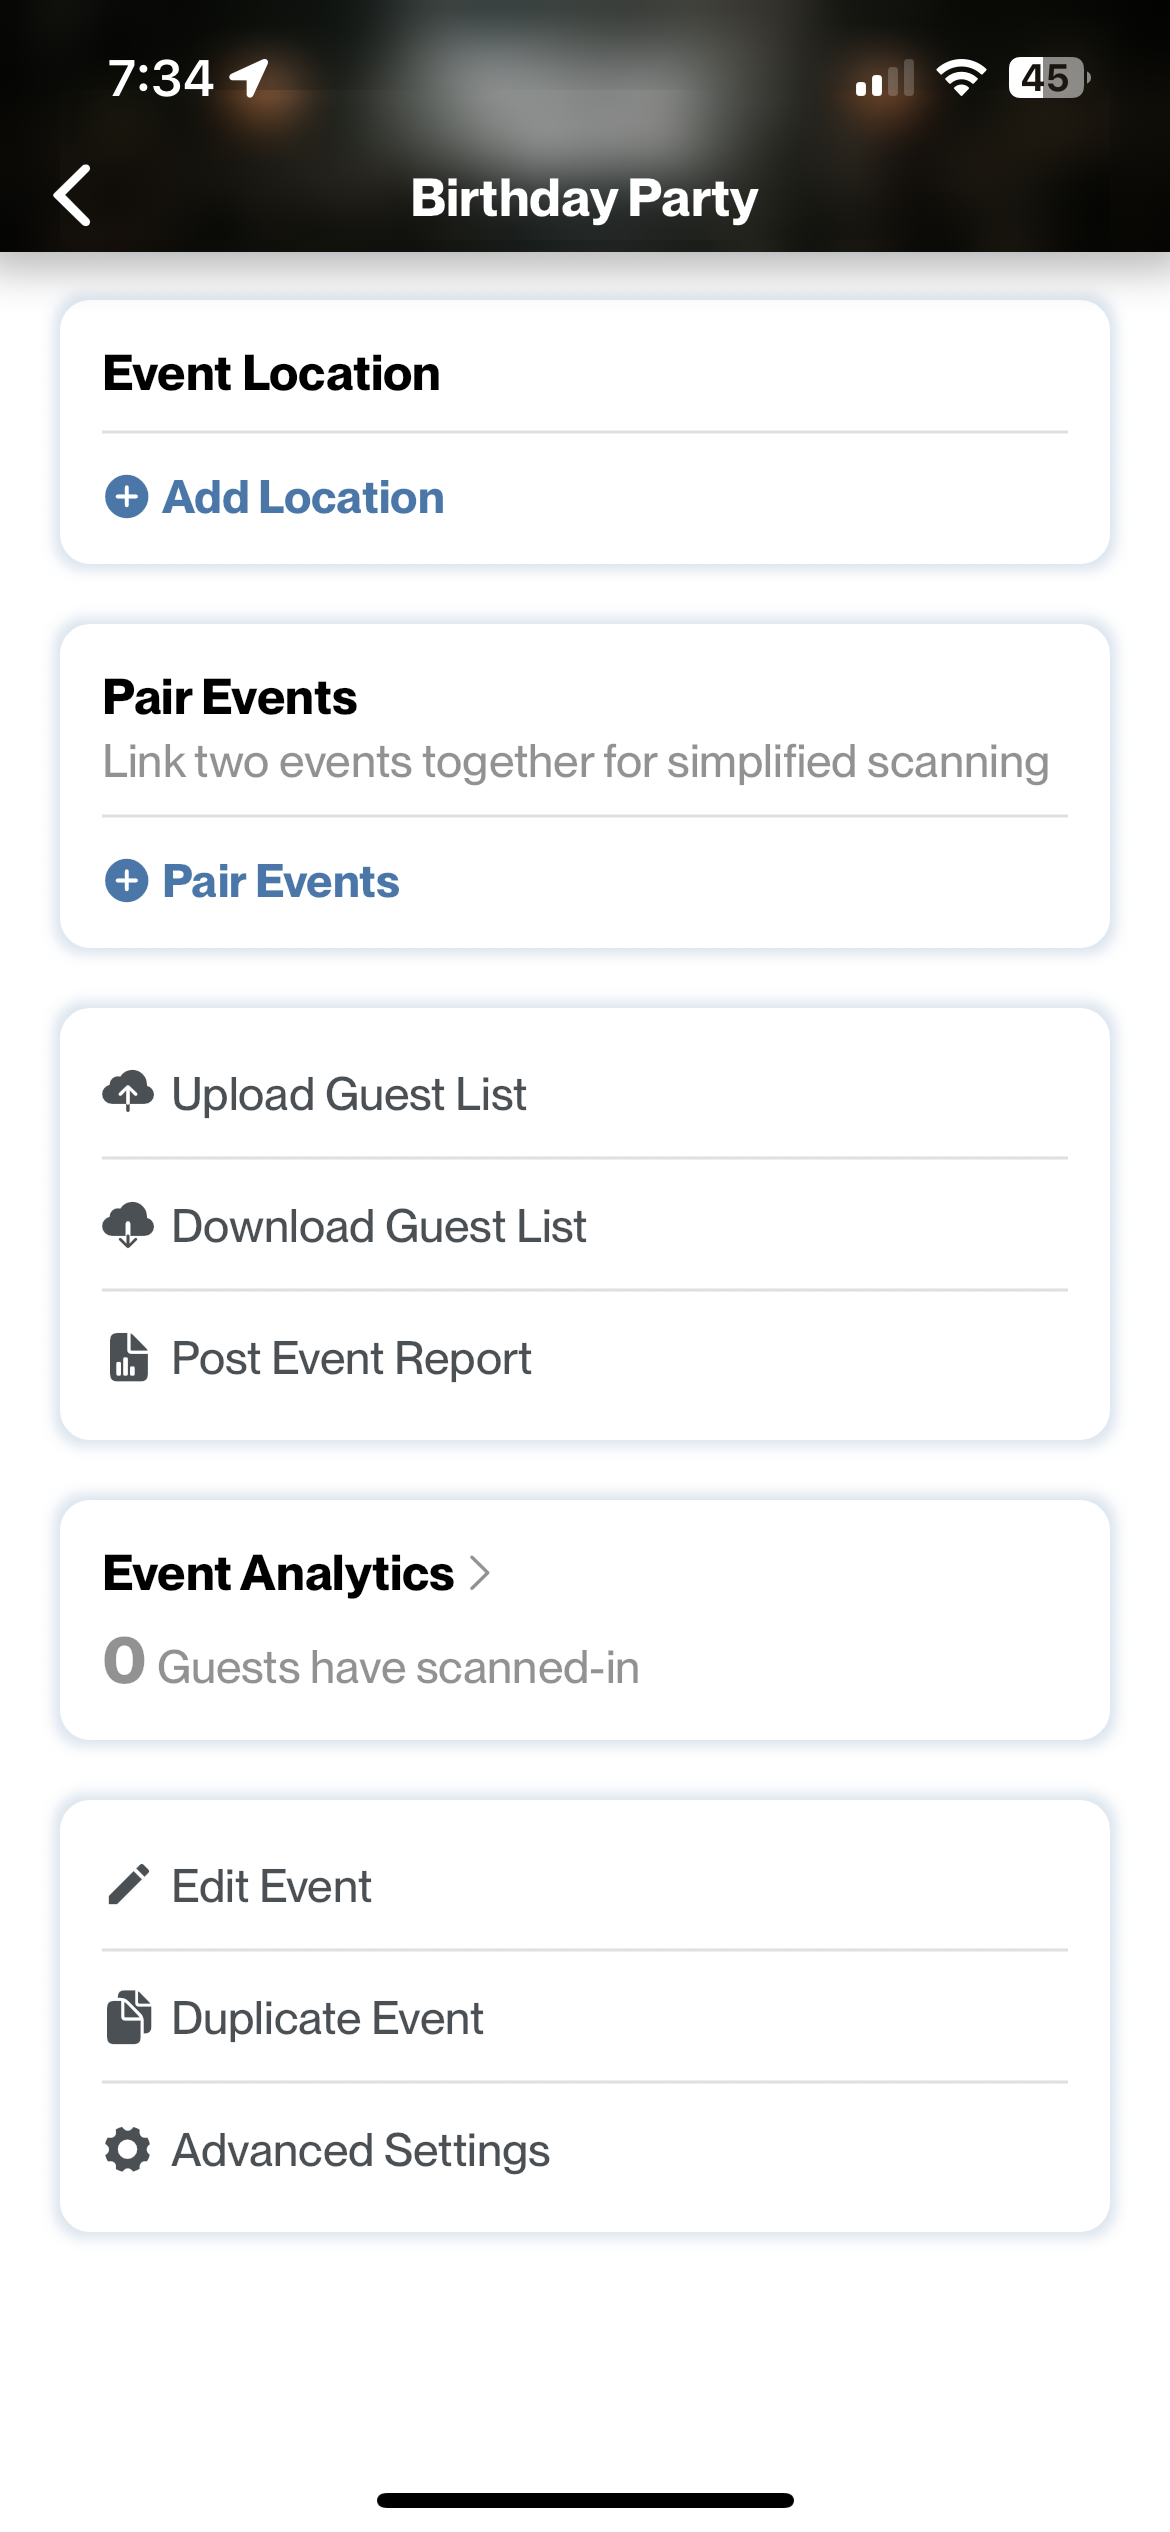This screenshot has height=2532, width=1170.
Task: Open the Event Analytics heading
Action: click(x=279, y=1573)
